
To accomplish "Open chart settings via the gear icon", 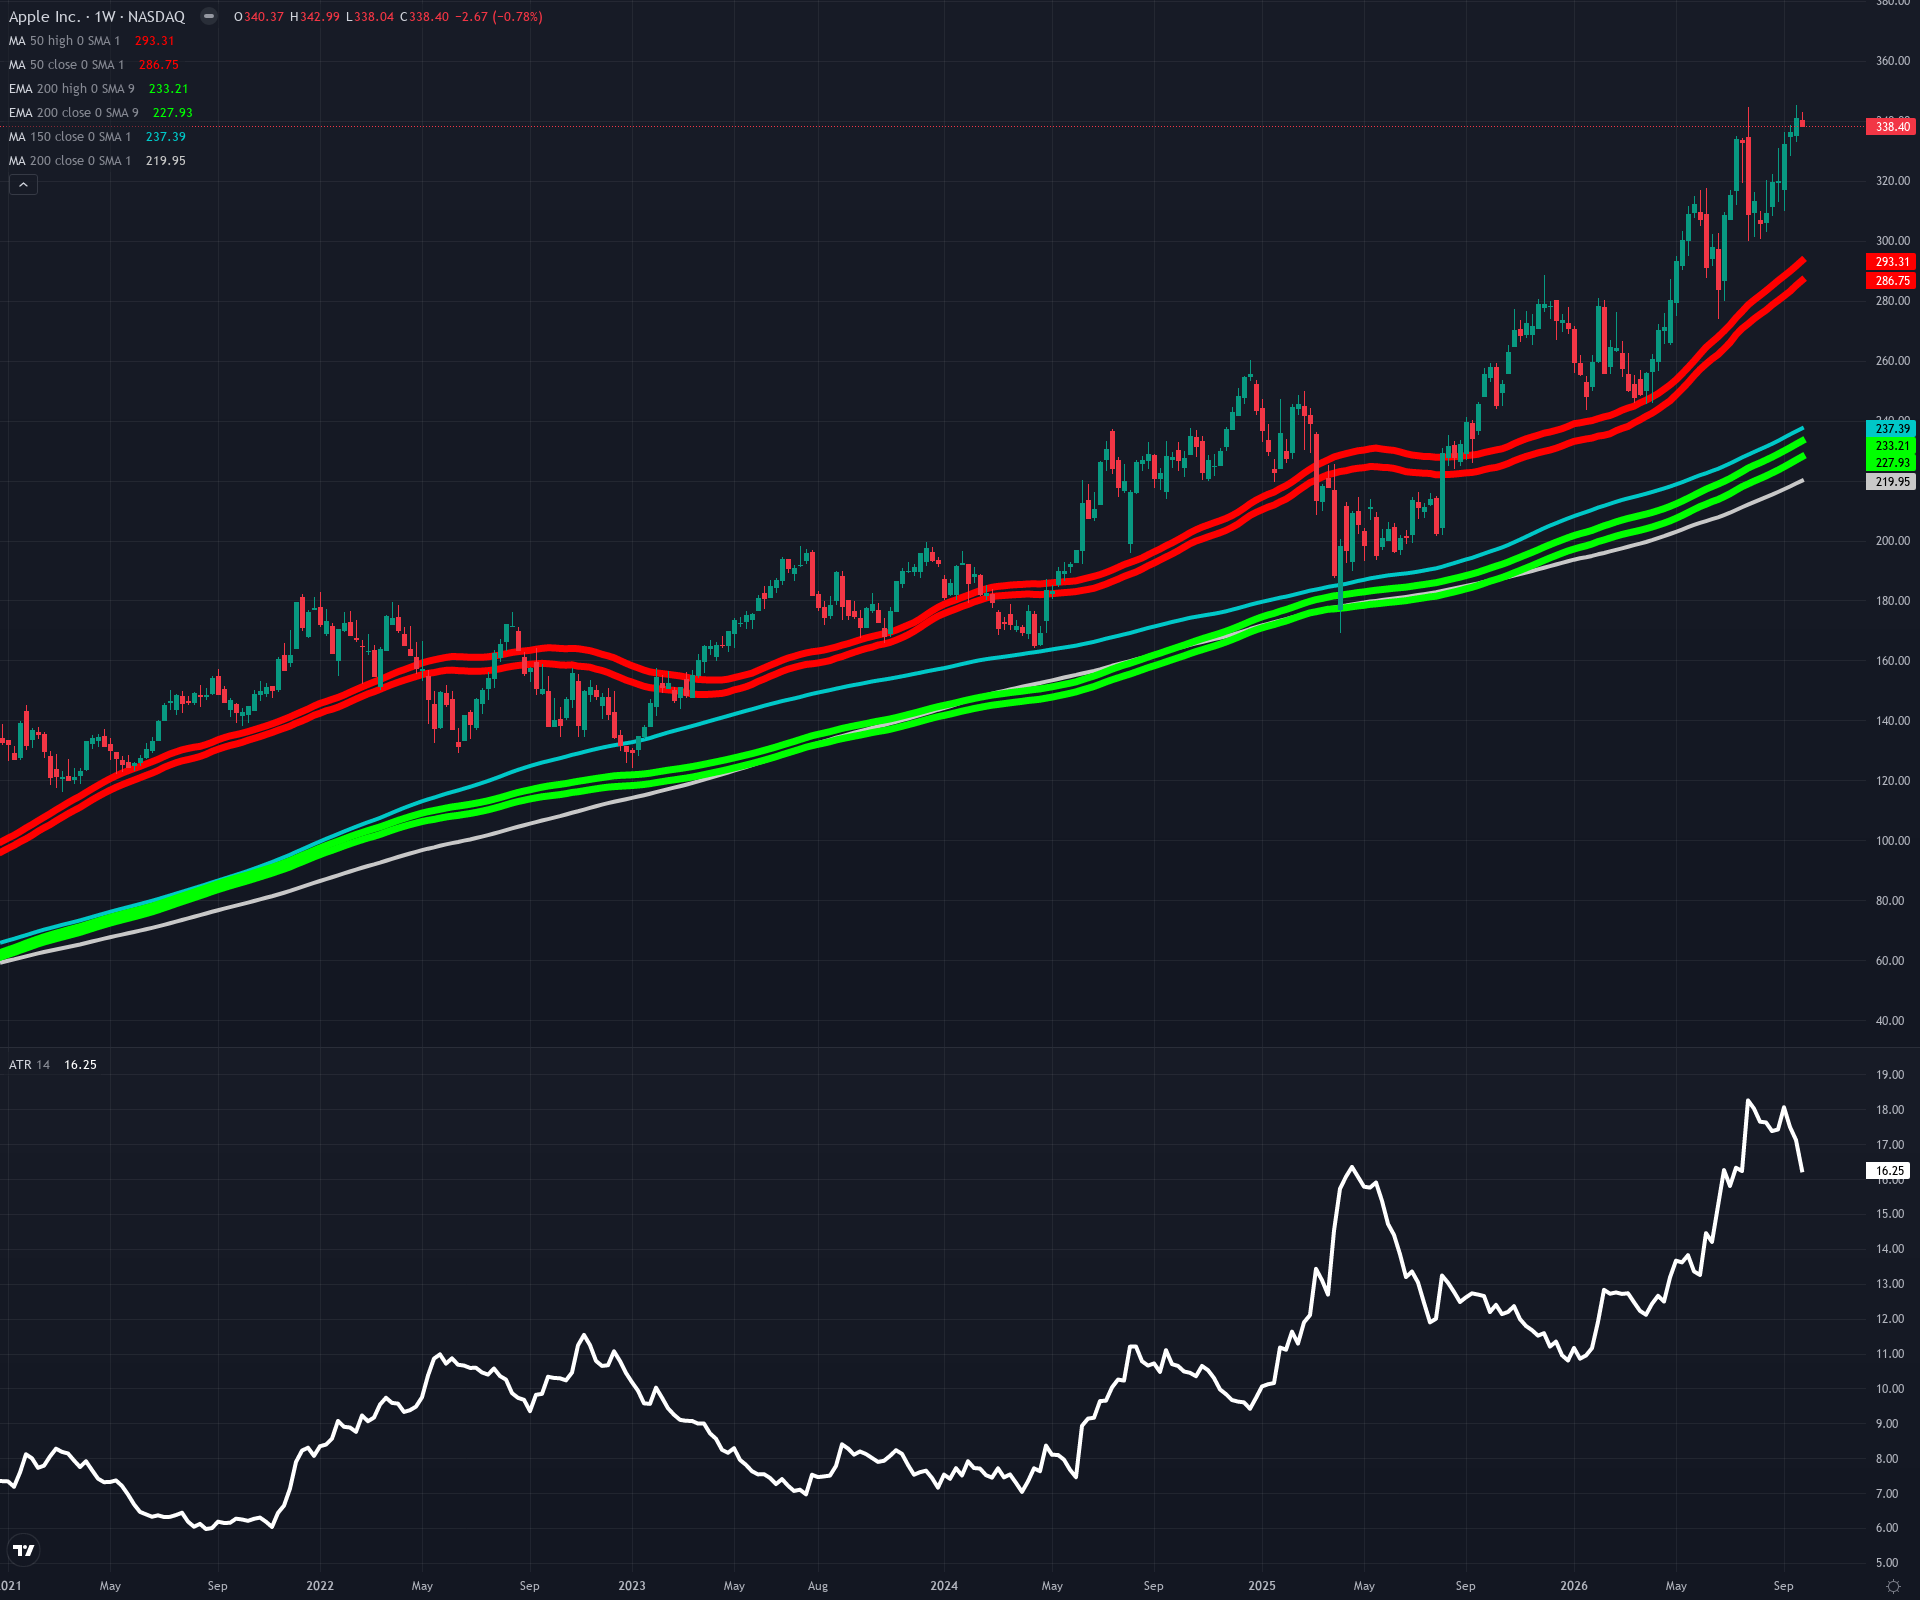I will pyautogui.click(x=1893, y=1586).
